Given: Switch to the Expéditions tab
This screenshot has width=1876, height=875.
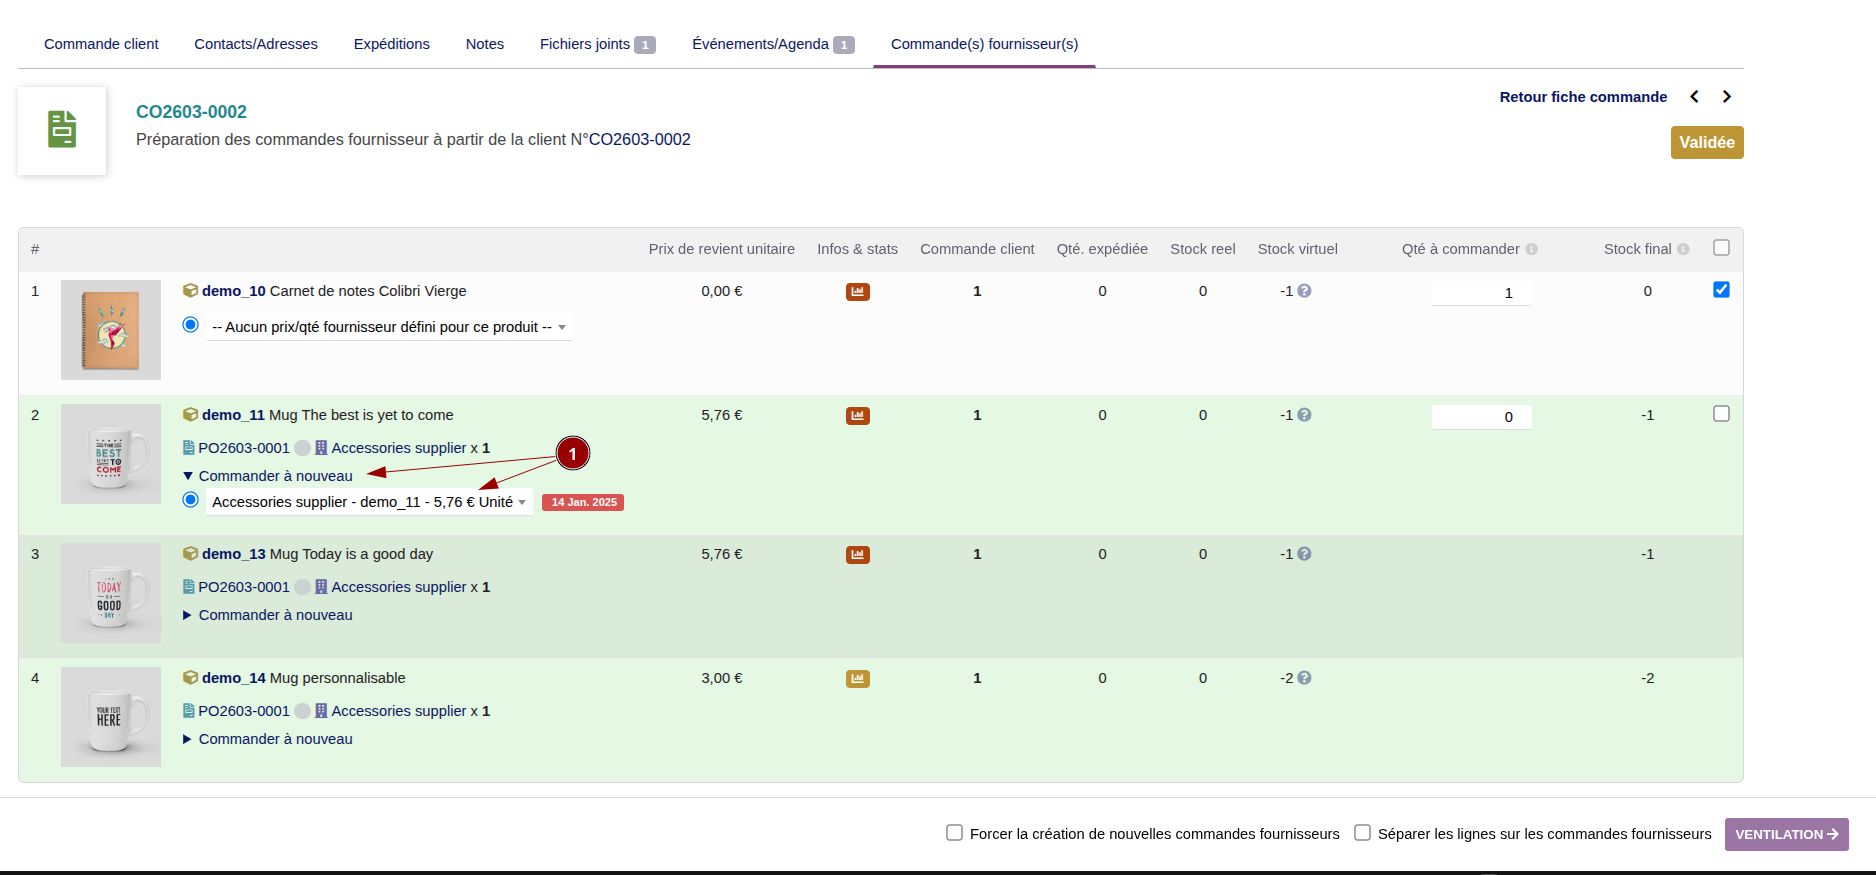Looking at the screenshot, I should tap(391, 44).
